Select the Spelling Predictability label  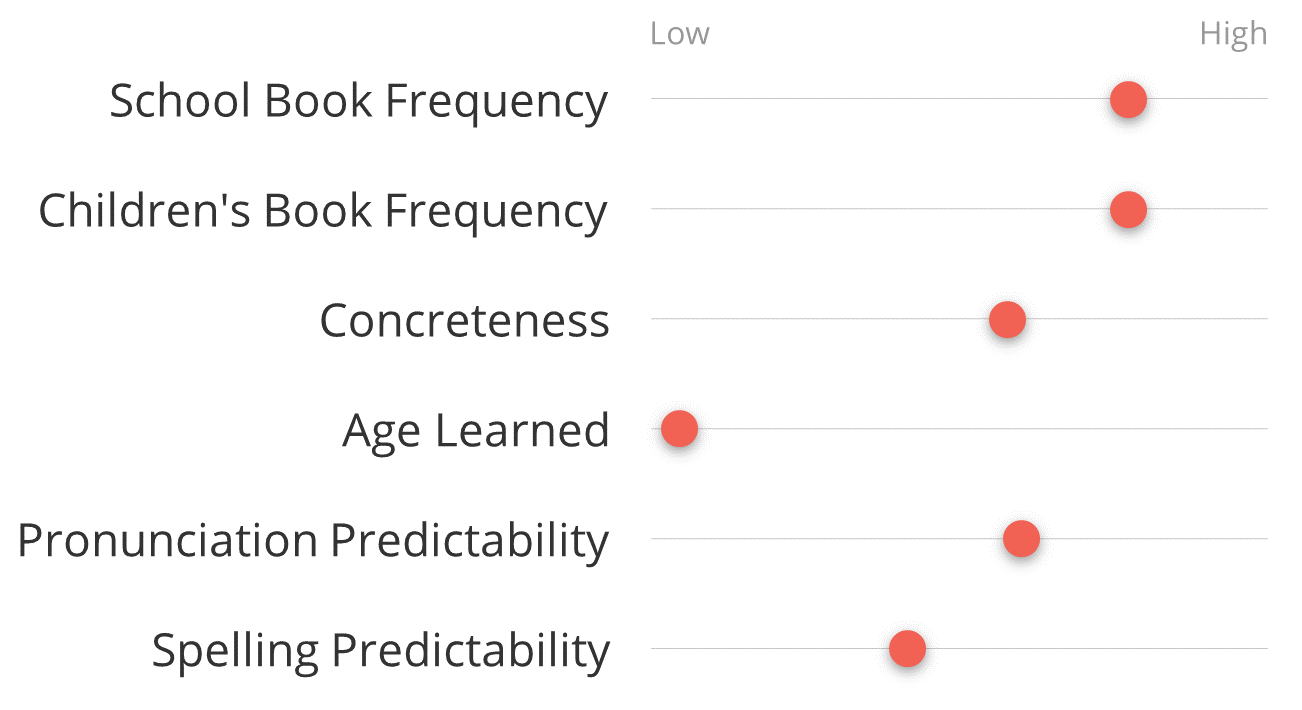(380, 651)
